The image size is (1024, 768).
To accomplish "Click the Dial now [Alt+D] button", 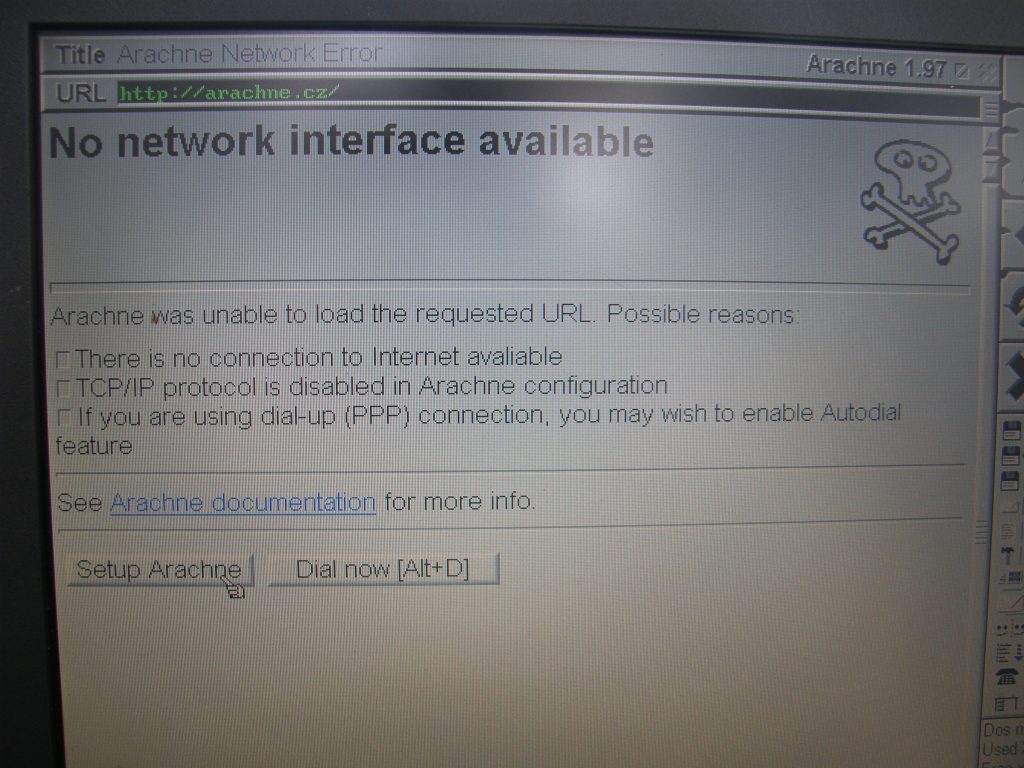I will [x=383, y=569].
